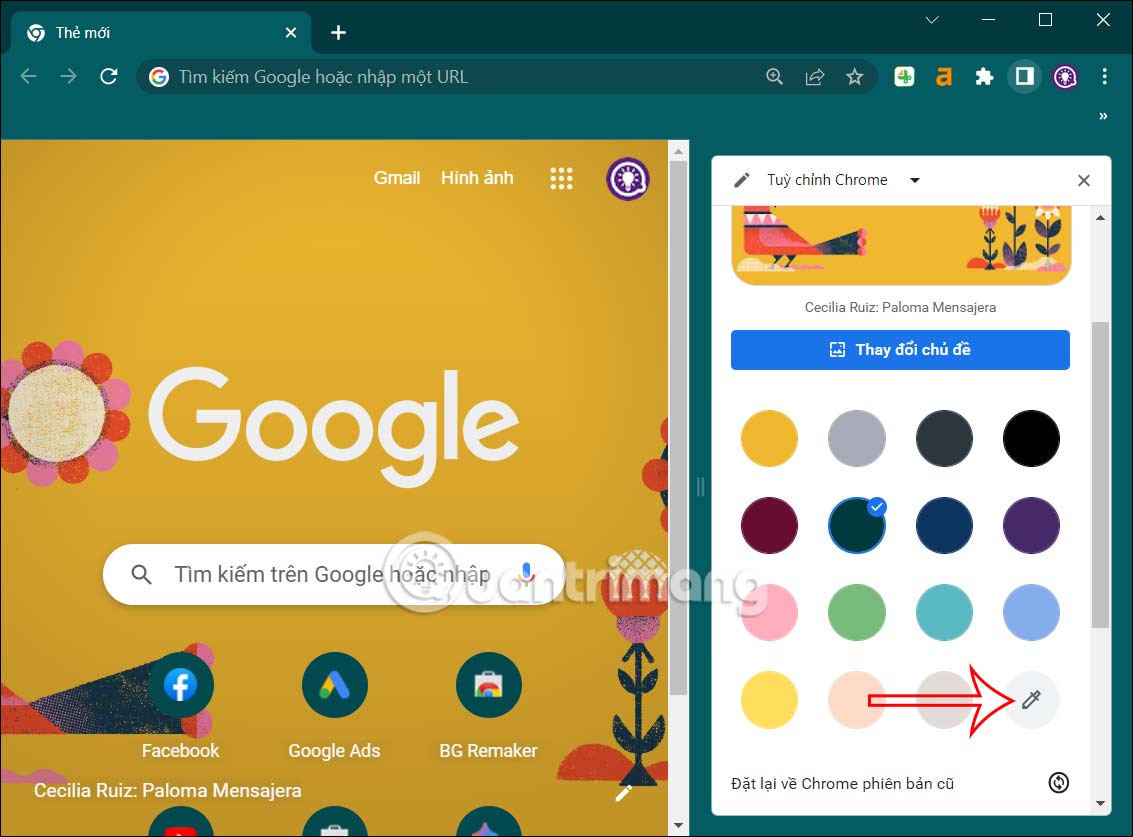
Task: Click the pencil edit icon near Cecilia Ruiz caption
Action: [624, 791]
